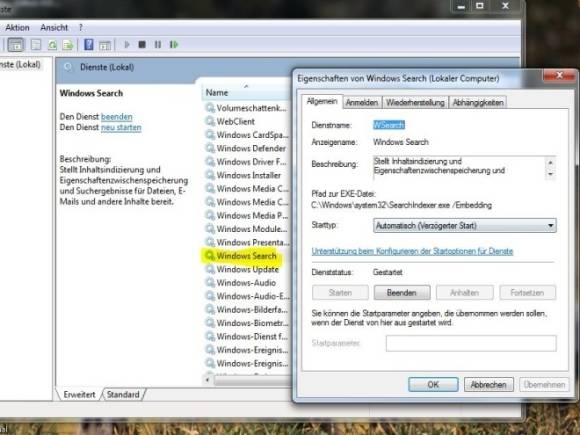Switch to the Anmelden tab
The height and width of the screenshot is (435, 580).
(362, 102)
